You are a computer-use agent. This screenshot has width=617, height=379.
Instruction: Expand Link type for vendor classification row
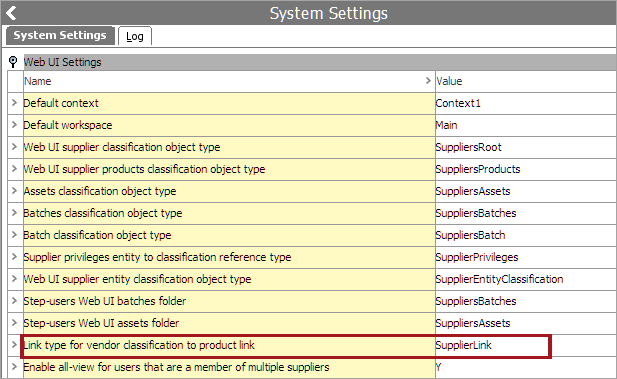click(x=15, y=345)
